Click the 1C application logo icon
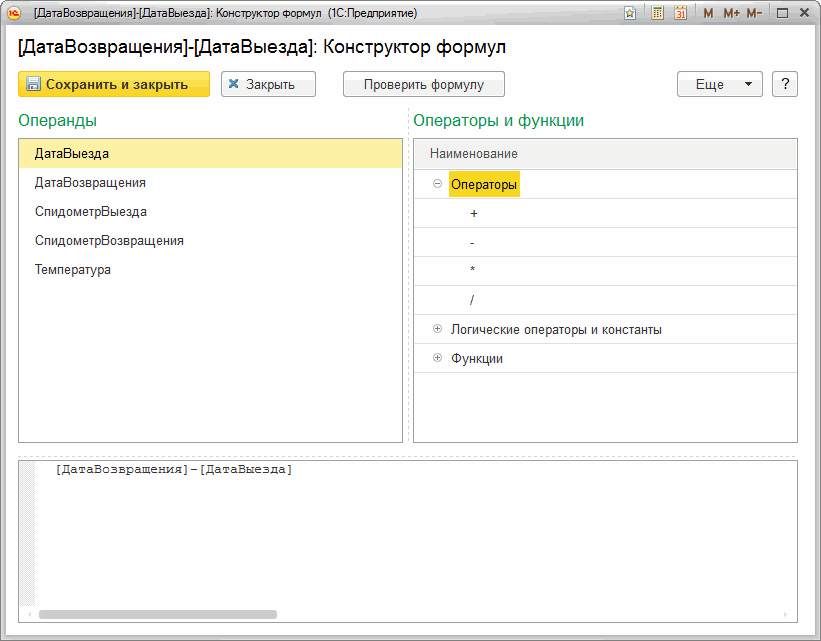Viewport: 821px width, 641px height. coord(14,13)
